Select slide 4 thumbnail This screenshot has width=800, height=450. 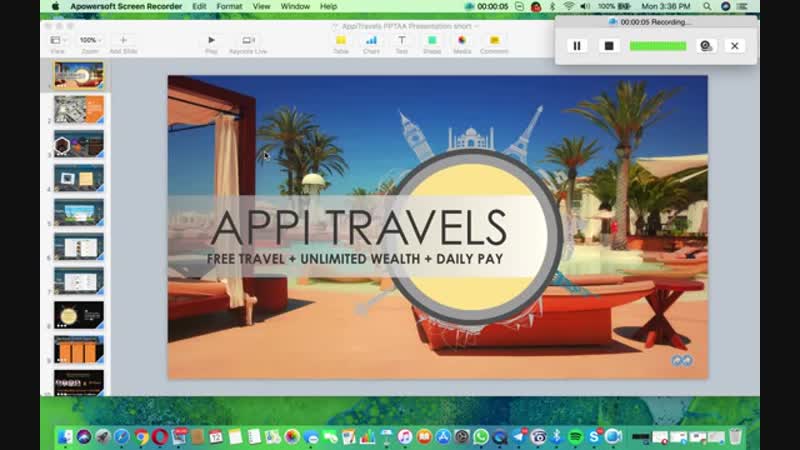[x=79, y=178]
